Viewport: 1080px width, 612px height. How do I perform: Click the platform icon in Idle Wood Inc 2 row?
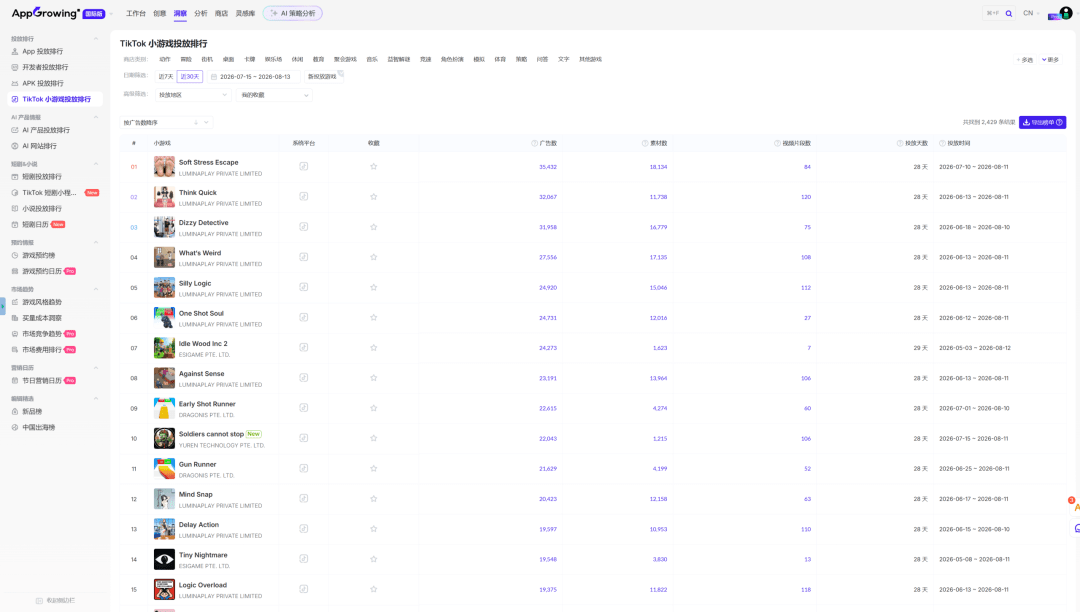click(304, 348)
